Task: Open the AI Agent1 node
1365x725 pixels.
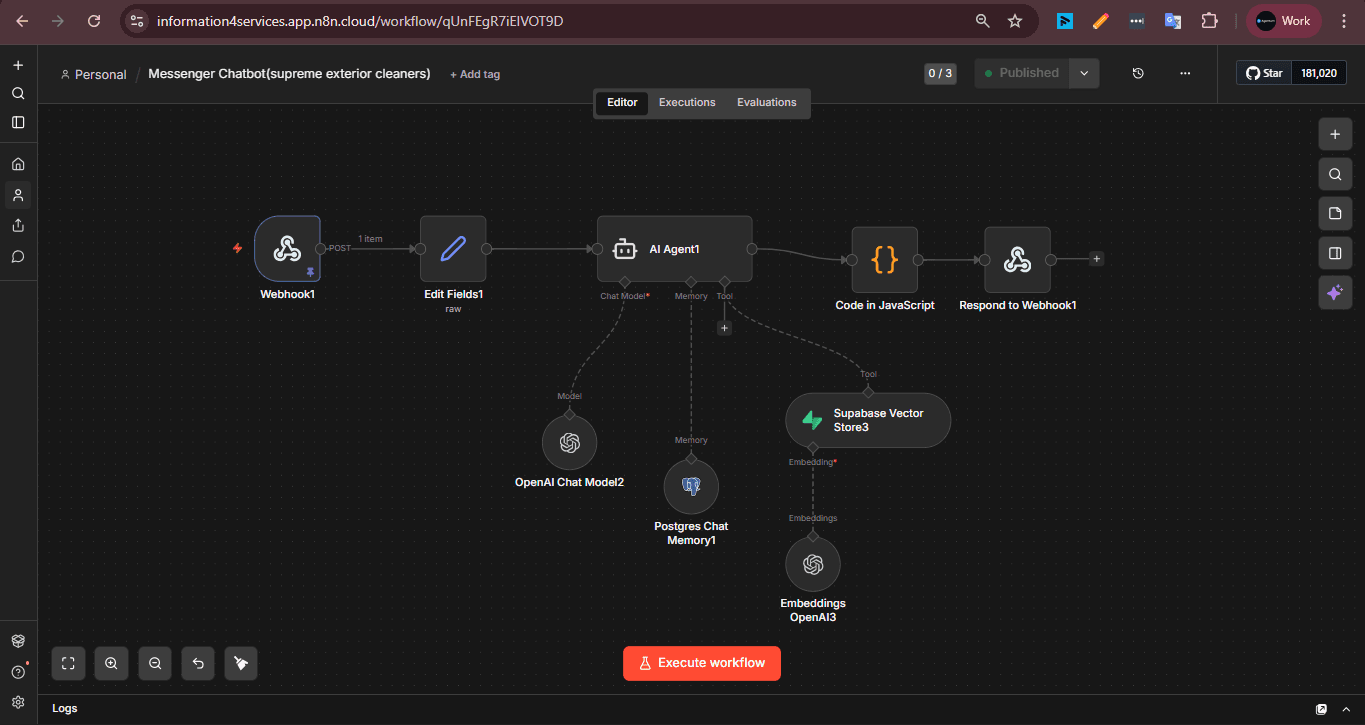Action: pyautogui.click(x=674, y=249)
